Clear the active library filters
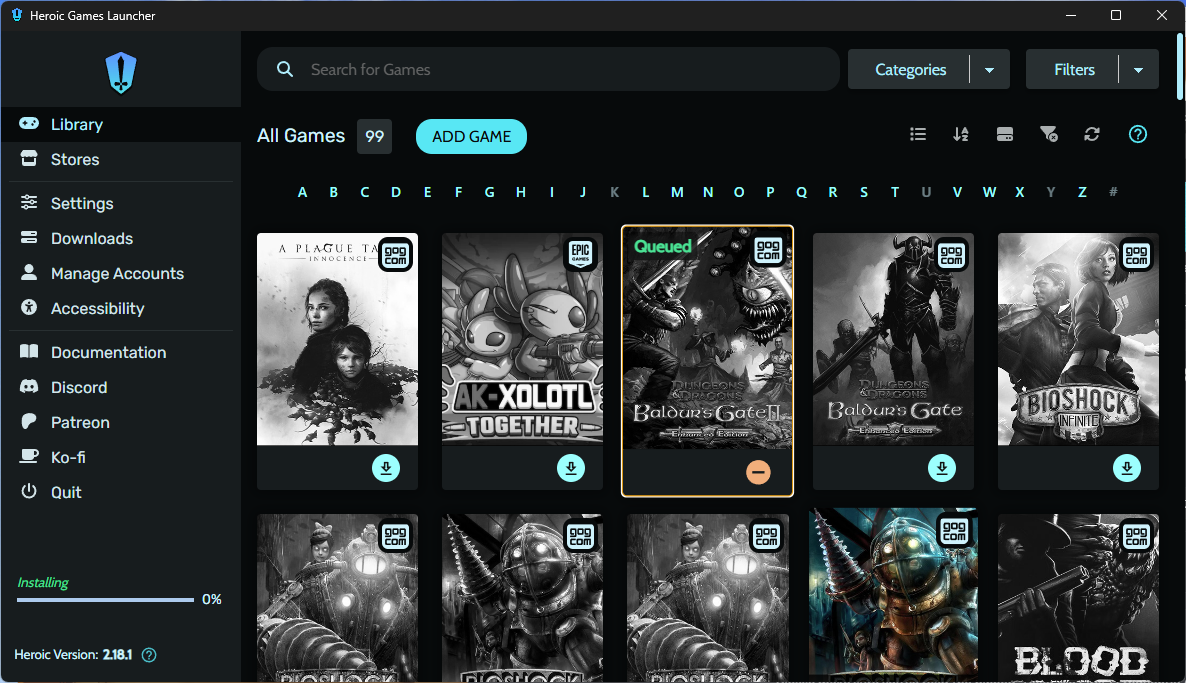The height and width of the screenshot is (683, 1186). point(1048,134)
